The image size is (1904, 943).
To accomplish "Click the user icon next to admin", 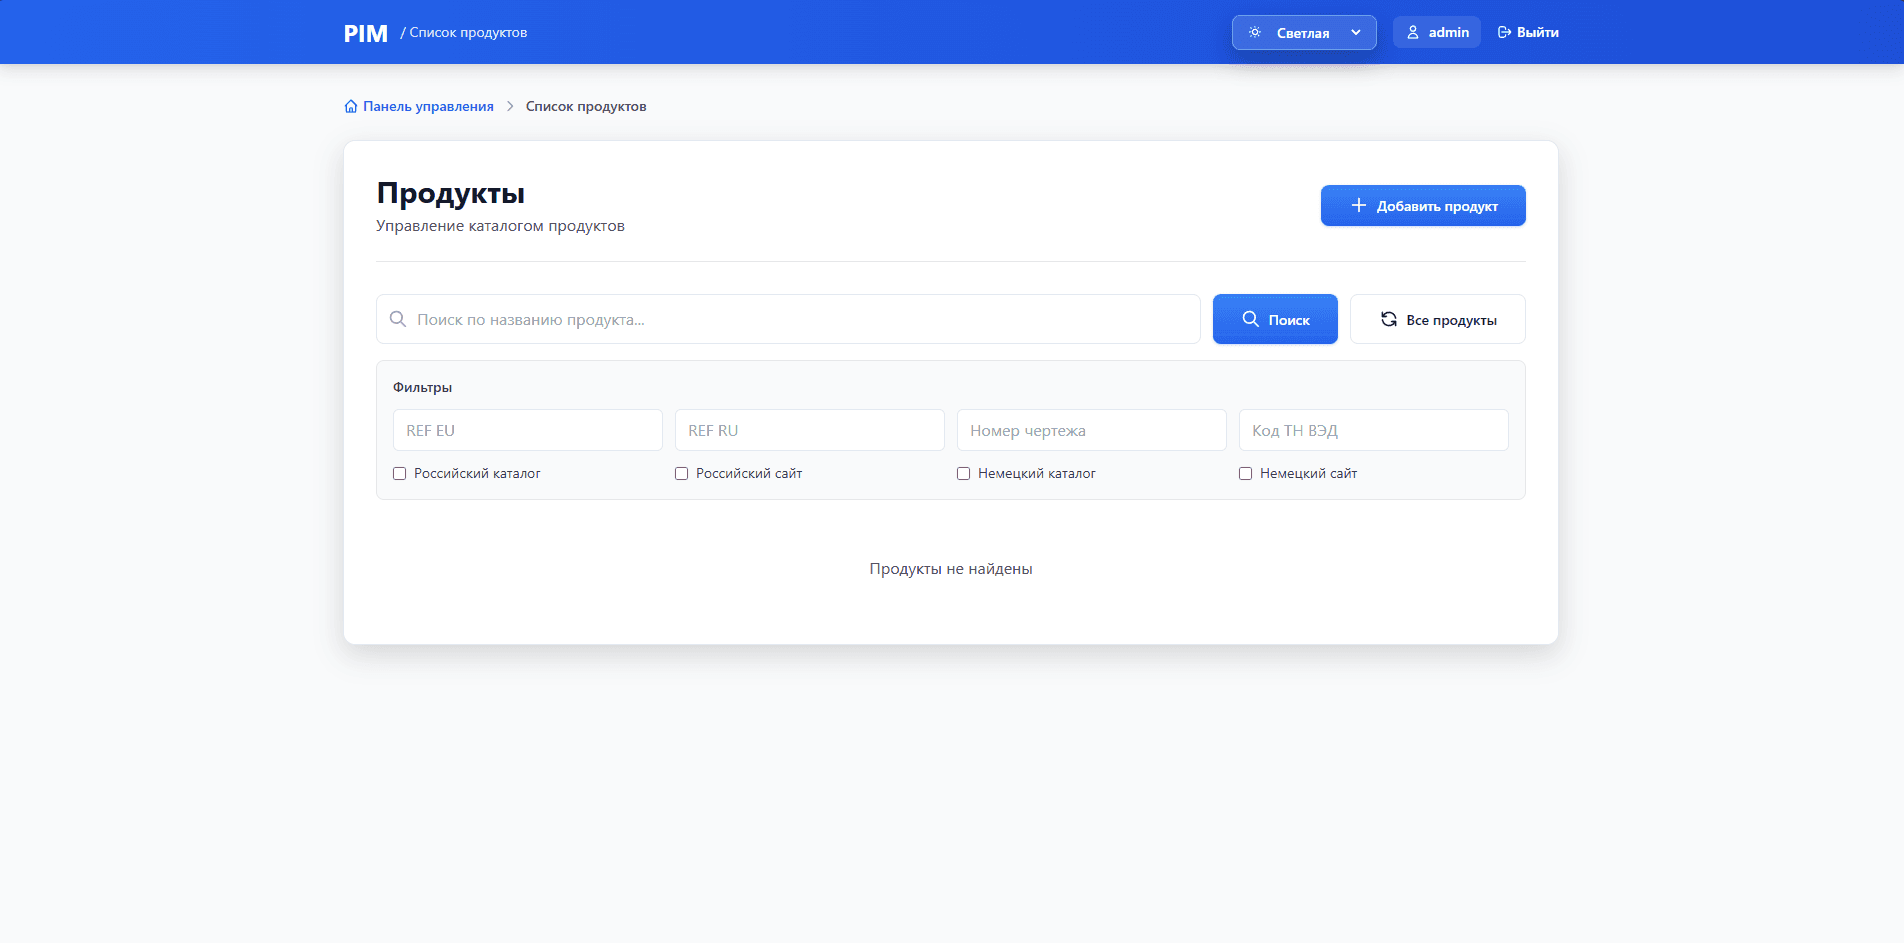I will tap(1413, 33).
